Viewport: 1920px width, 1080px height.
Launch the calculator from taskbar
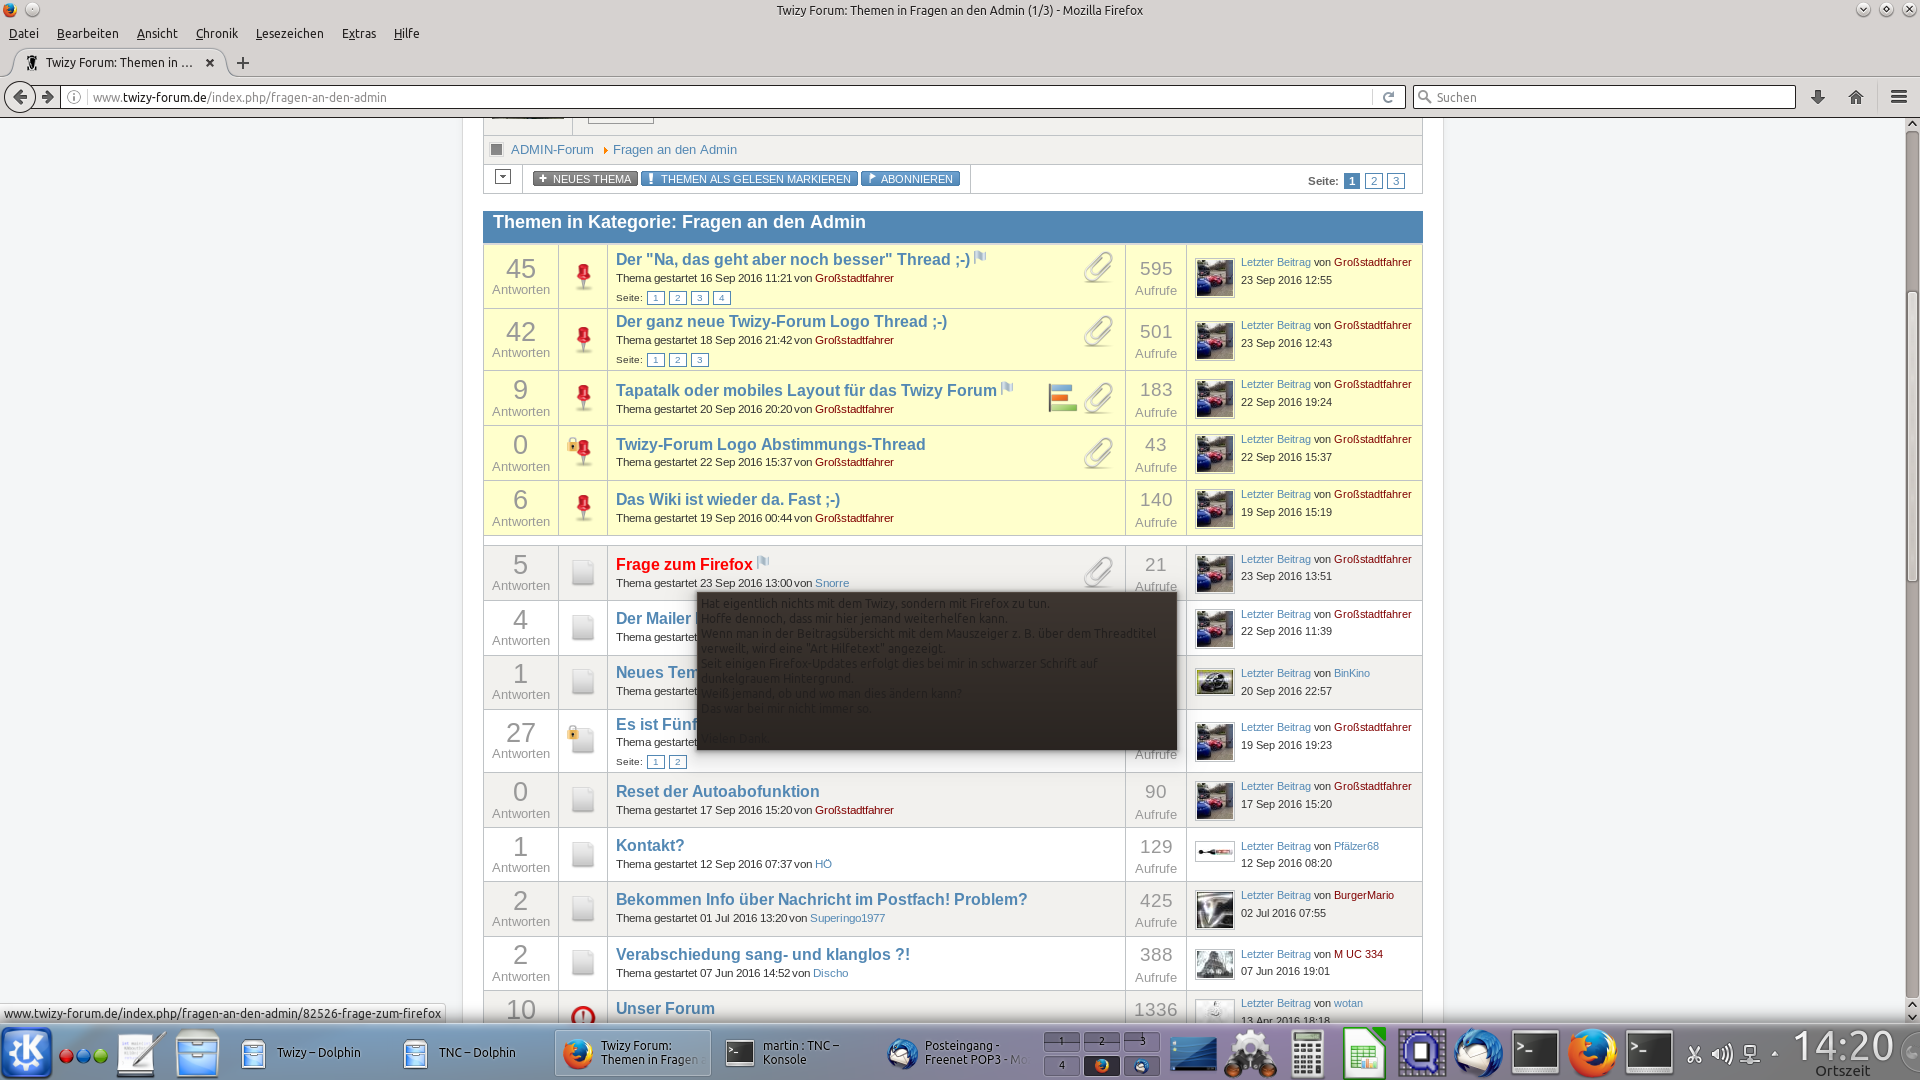(1307, 1053)
